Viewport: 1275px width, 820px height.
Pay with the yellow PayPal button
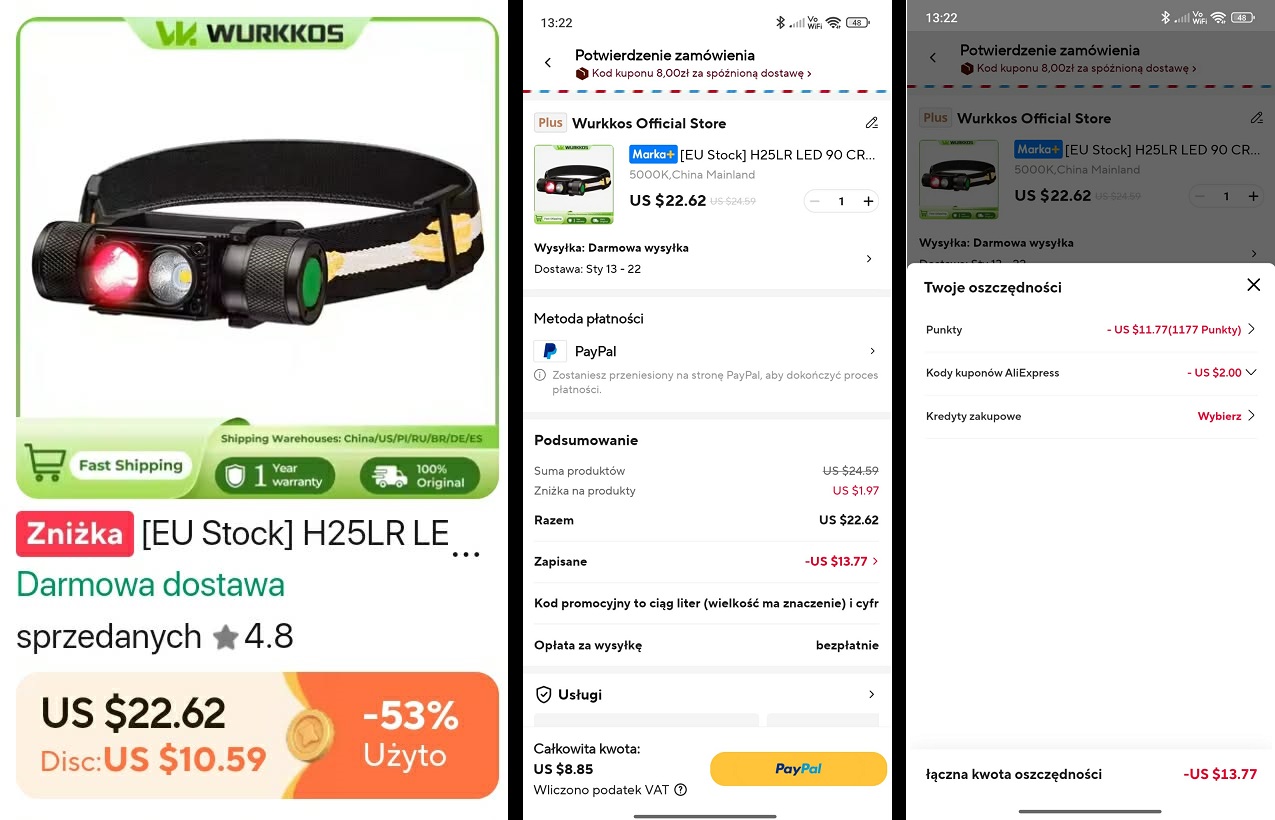pyautogui.click(x=798, y=769)
